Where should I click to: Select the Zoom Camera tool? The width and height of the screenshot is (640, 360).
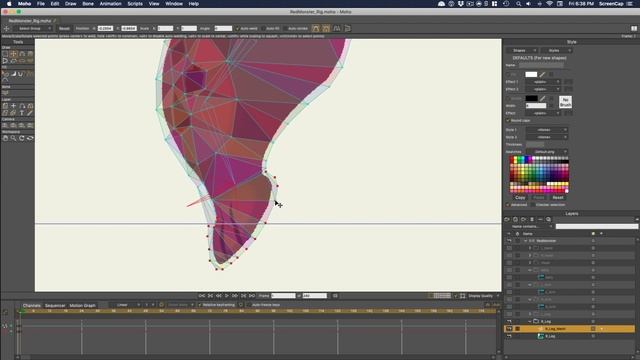(x=13, y=126)
